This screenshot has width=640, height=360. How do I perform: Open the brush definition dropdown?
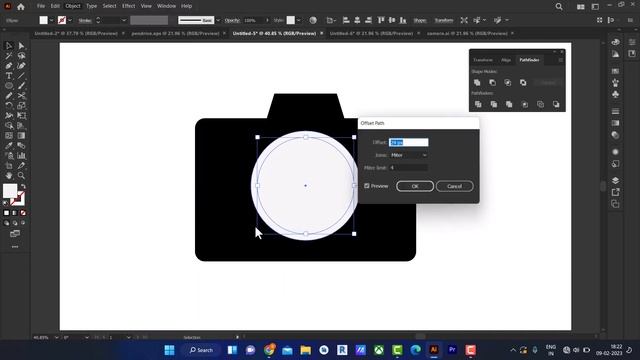pos(218,20)
